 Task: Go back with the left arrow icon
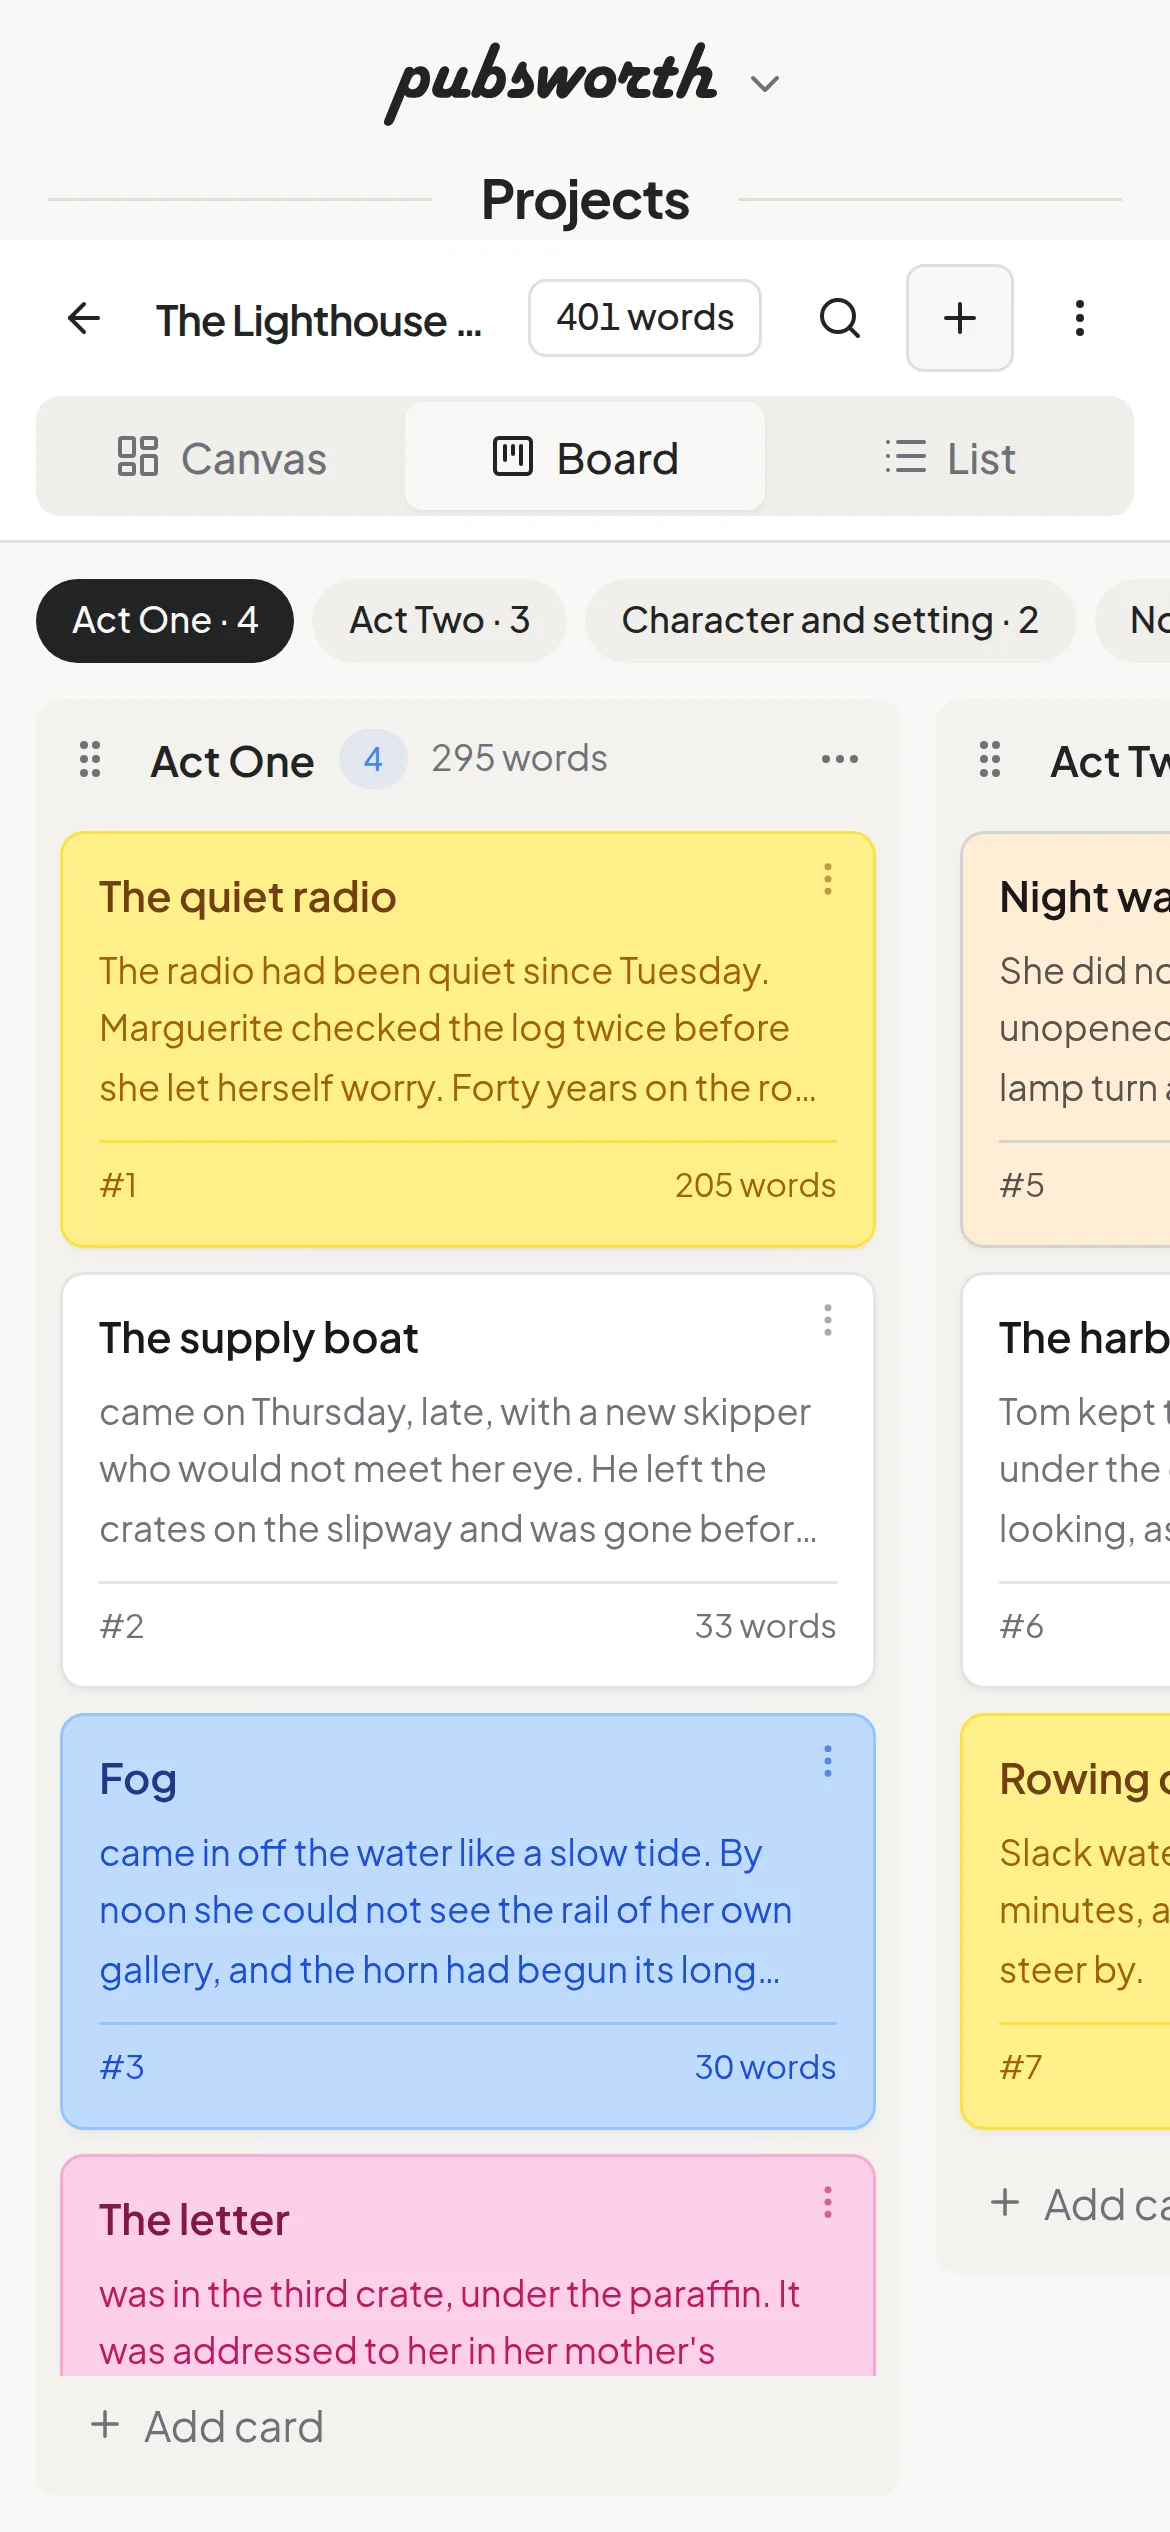tap(84, 319)
